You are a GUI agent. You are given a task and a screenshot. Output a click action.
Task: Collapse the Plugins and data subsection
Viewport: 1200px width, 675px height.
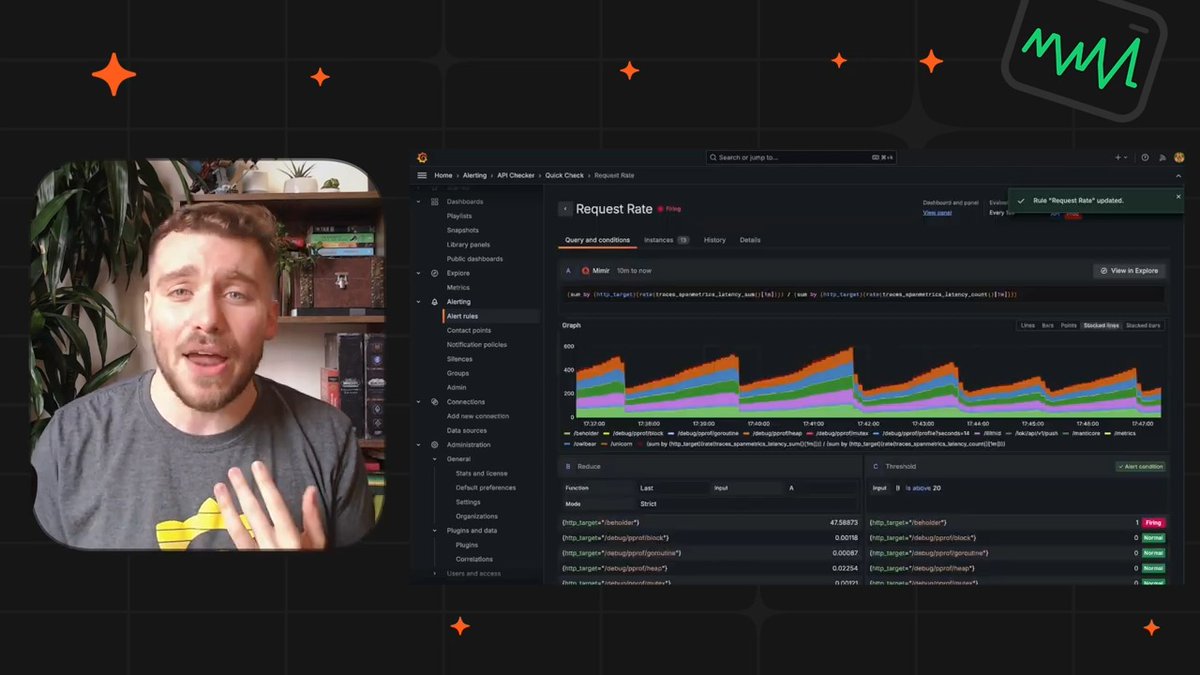(x=435, y=530)
